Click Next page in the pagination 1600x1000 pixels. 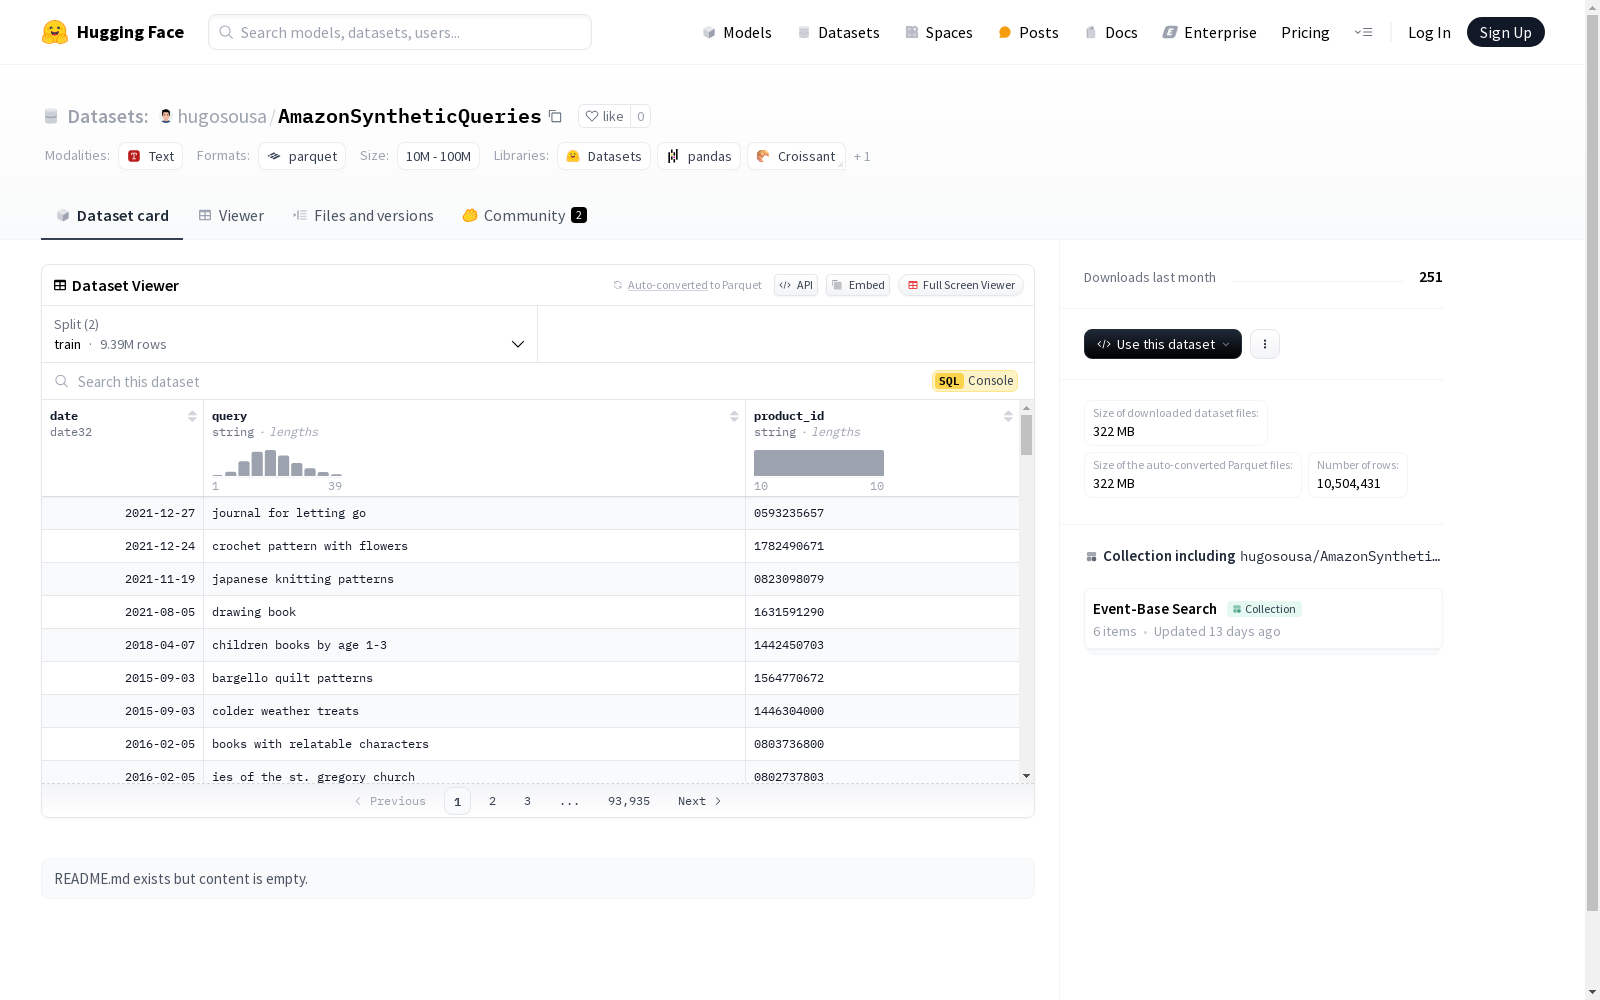(x=699, y=801)
